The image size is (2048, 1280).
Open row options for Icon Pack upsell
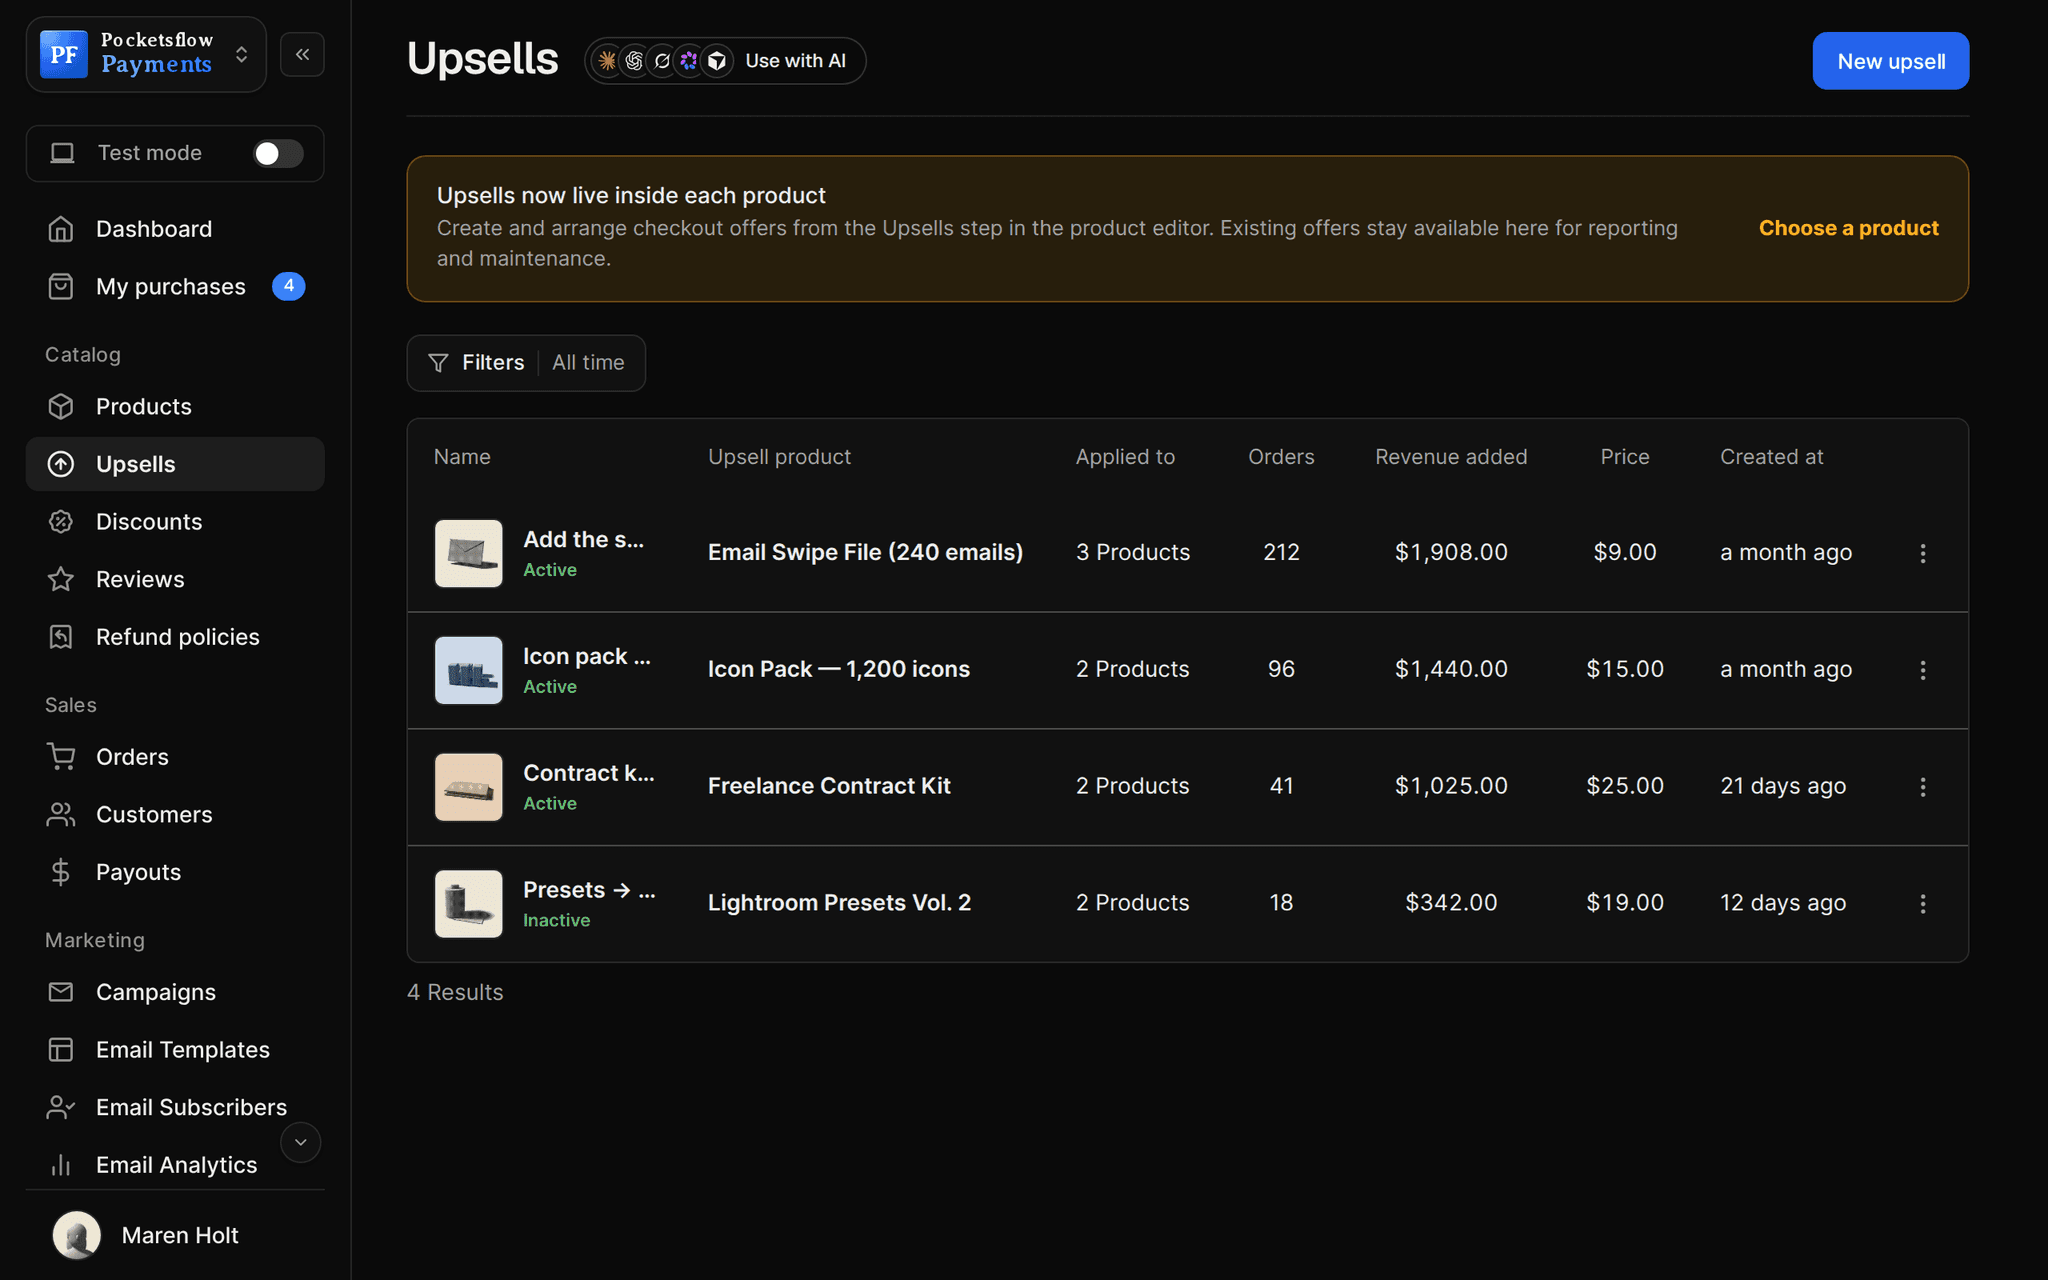coord(1922,670)
